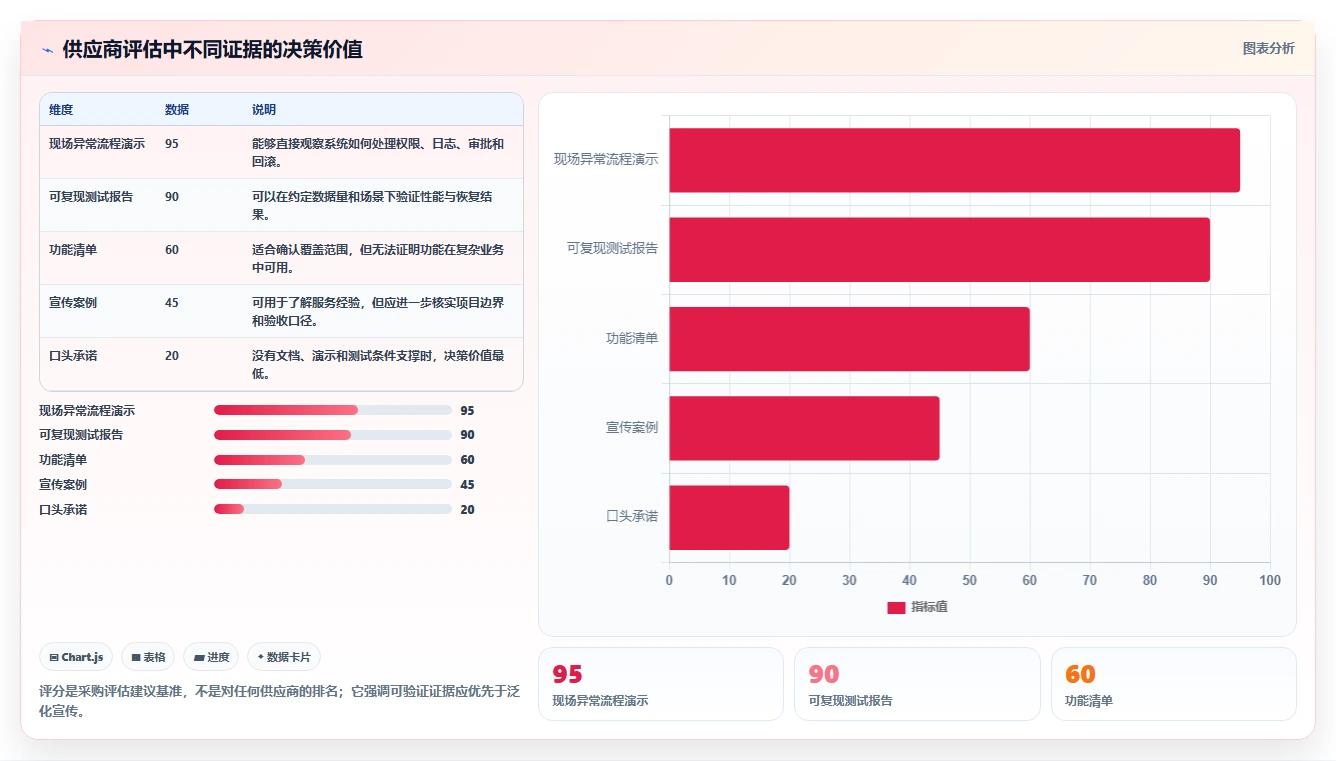This screenshot has height=761, width=1336.
Task: Click value 95 in the table
Action: (x=172, y=144)
